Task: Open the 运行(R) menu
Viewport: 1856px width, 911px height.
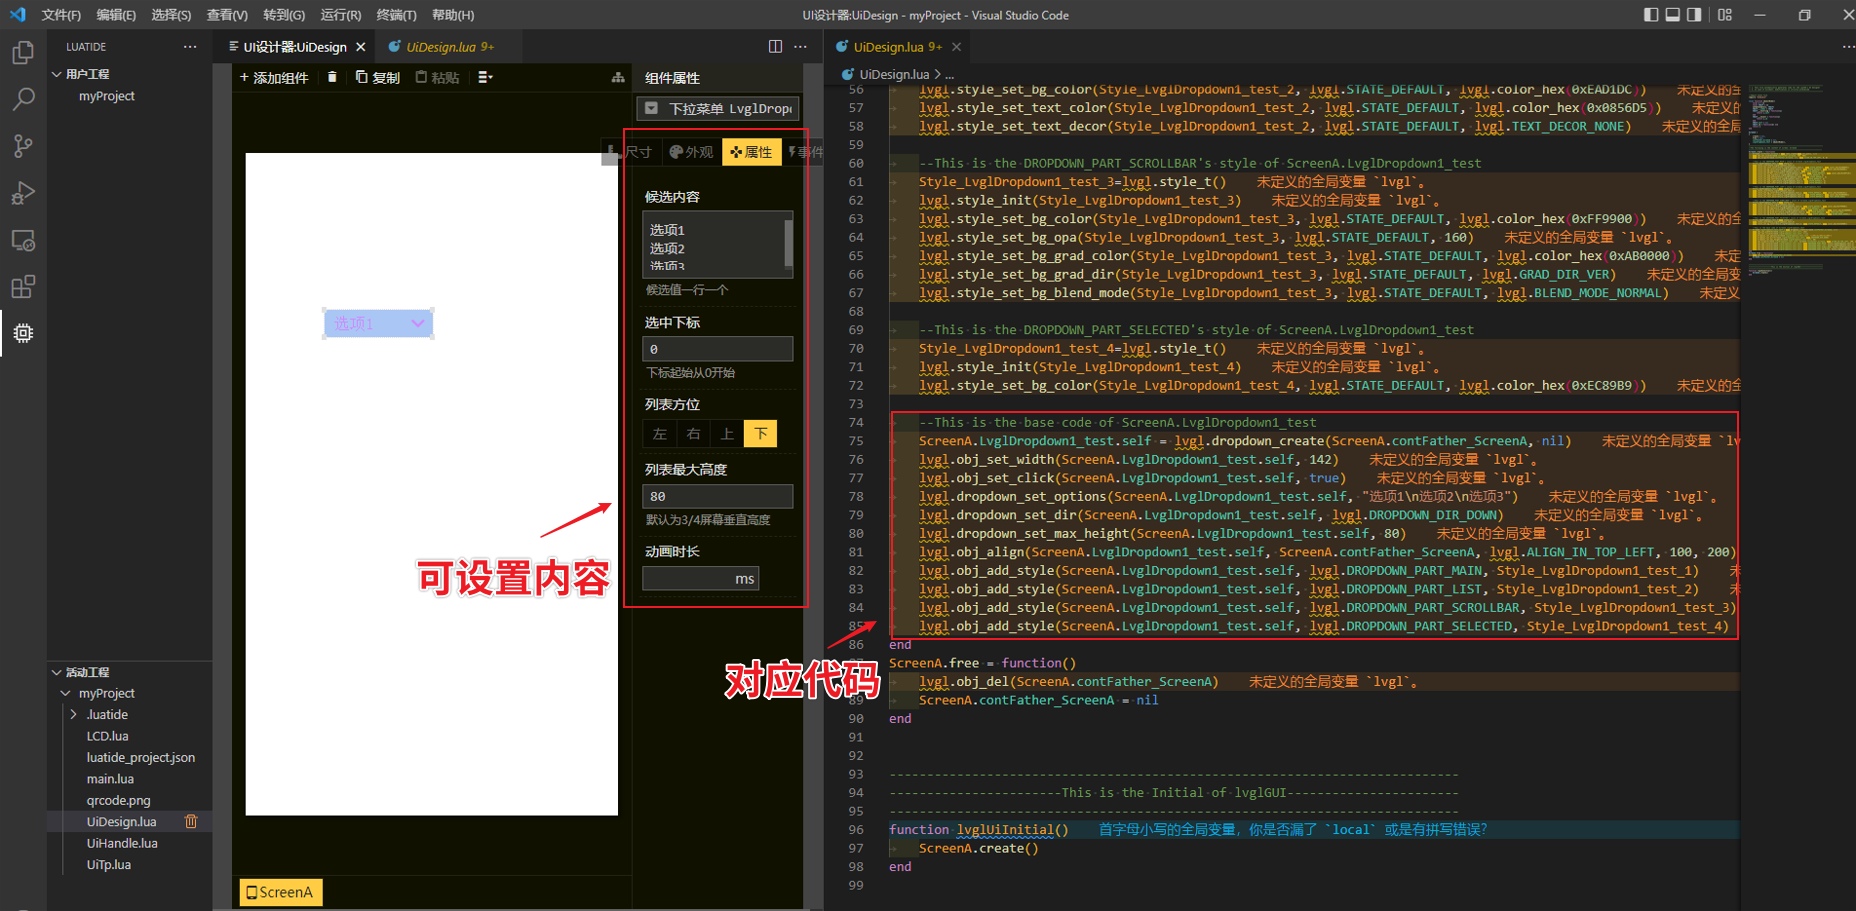Action: tap(339, 15)
